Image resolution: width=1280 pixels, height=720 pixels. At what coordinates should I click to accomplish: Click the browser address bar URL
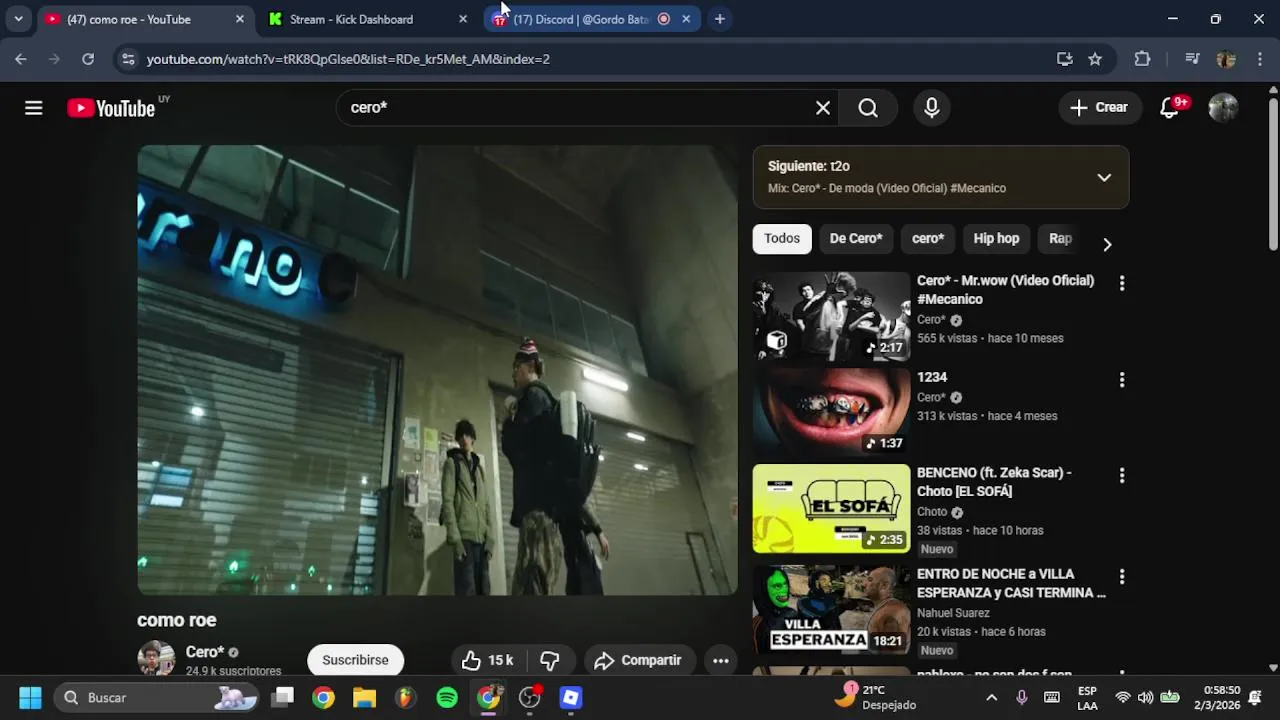click(x=348, y=59)
